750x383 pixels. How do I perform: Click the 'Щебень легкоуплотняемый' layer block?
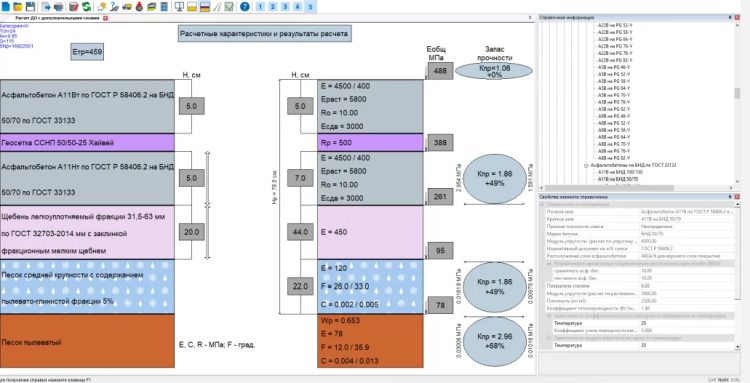point(87,233)
